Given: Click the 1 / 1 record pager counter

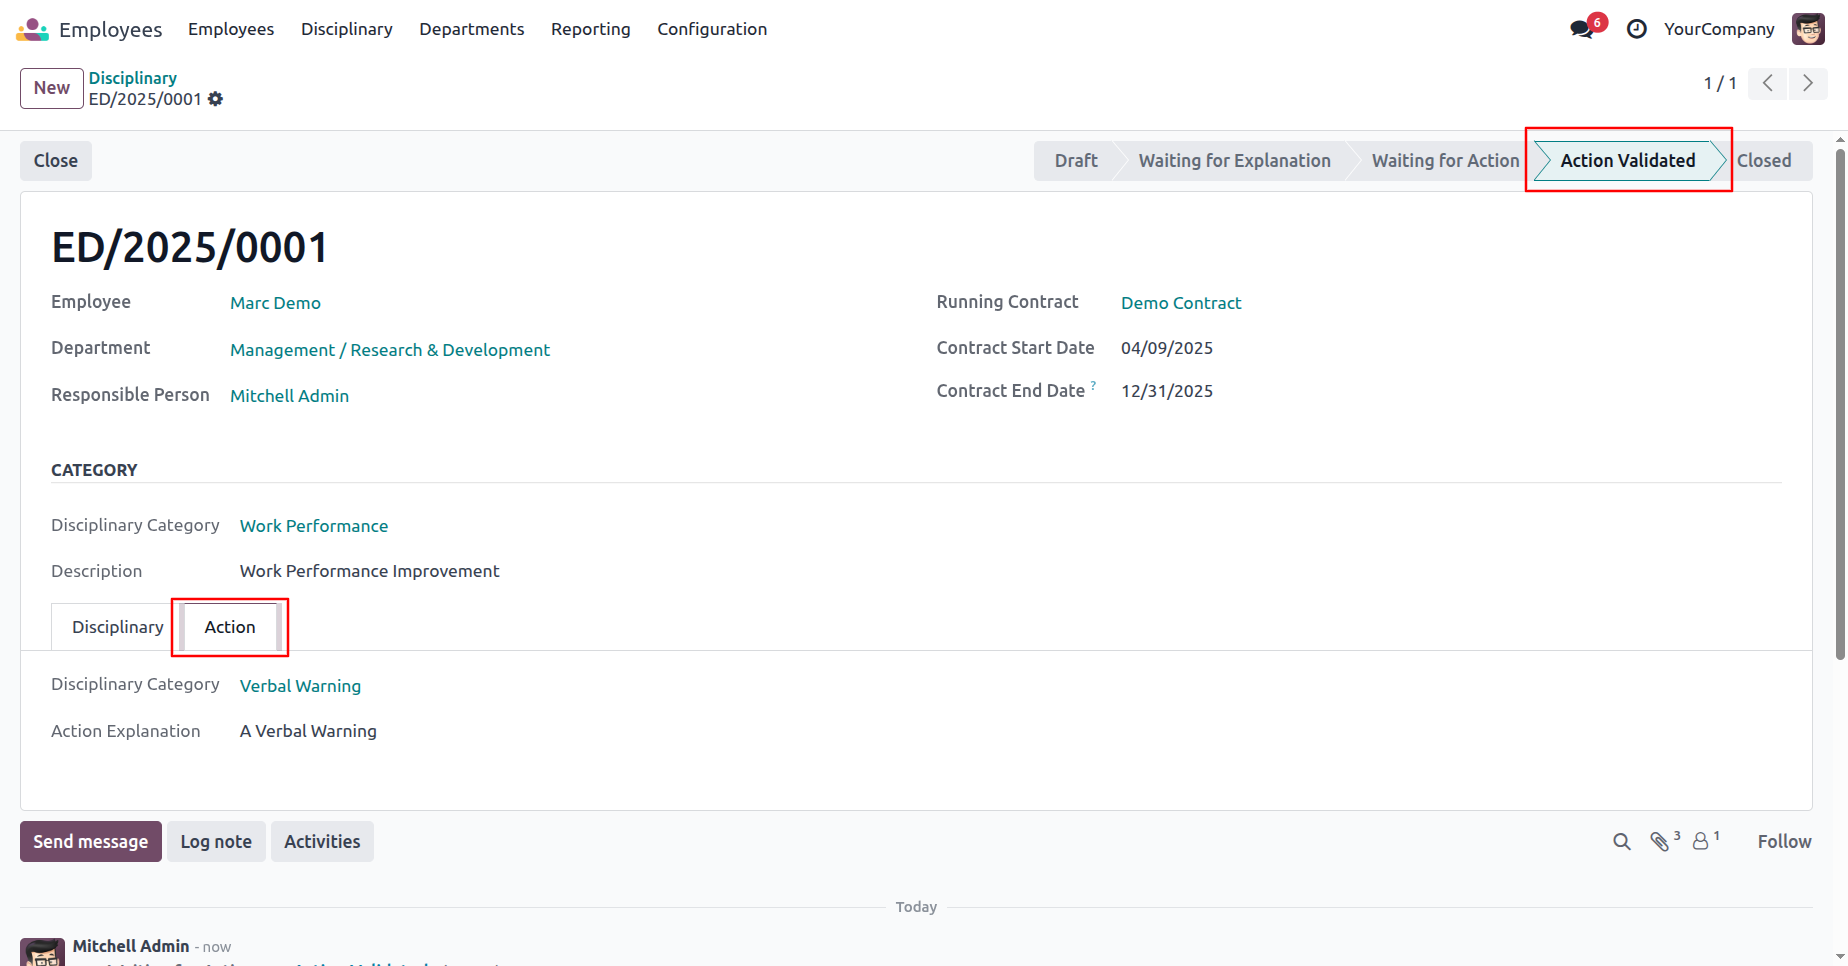Looking at the screenshot, I should coord(1720,83).
